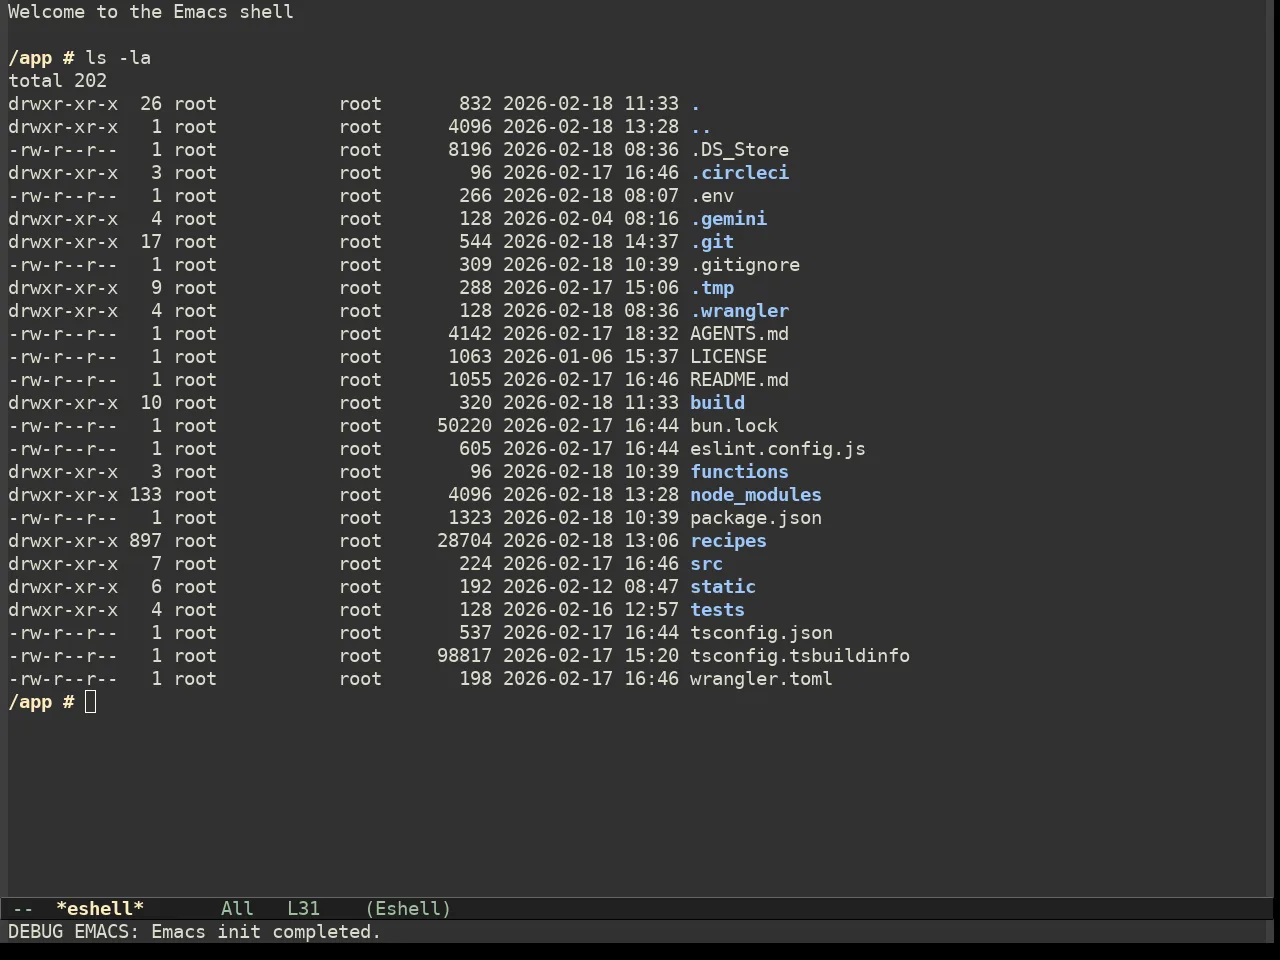The image size is (1280, 960).
Task: Select the src directory name
Action: click(x=706, y=564)
